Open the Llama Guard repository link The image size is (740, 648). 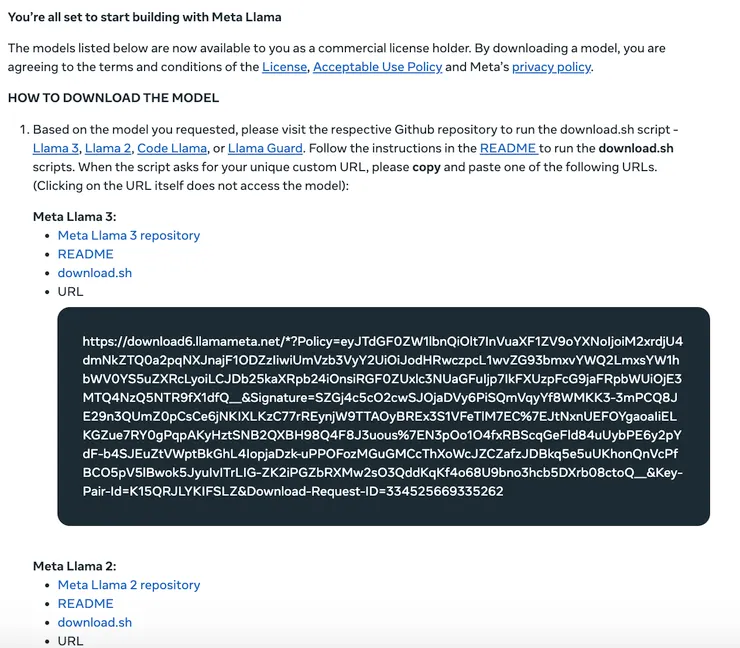(x=265, y=148)
